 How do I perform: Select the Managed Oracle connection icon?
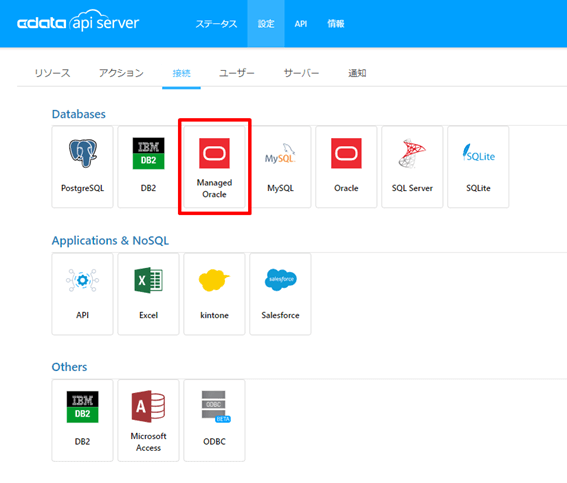[x=214, y=153]
